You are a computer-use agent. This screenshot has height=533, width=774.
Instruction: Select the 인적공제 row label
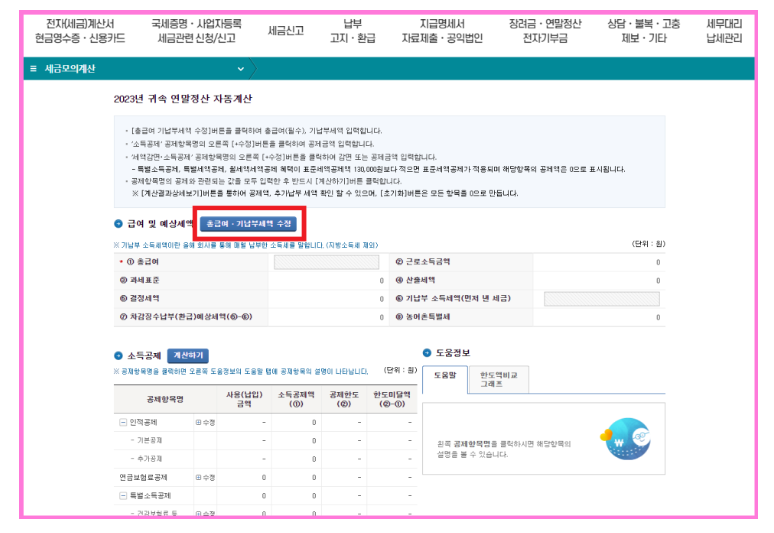click(144, 423)
